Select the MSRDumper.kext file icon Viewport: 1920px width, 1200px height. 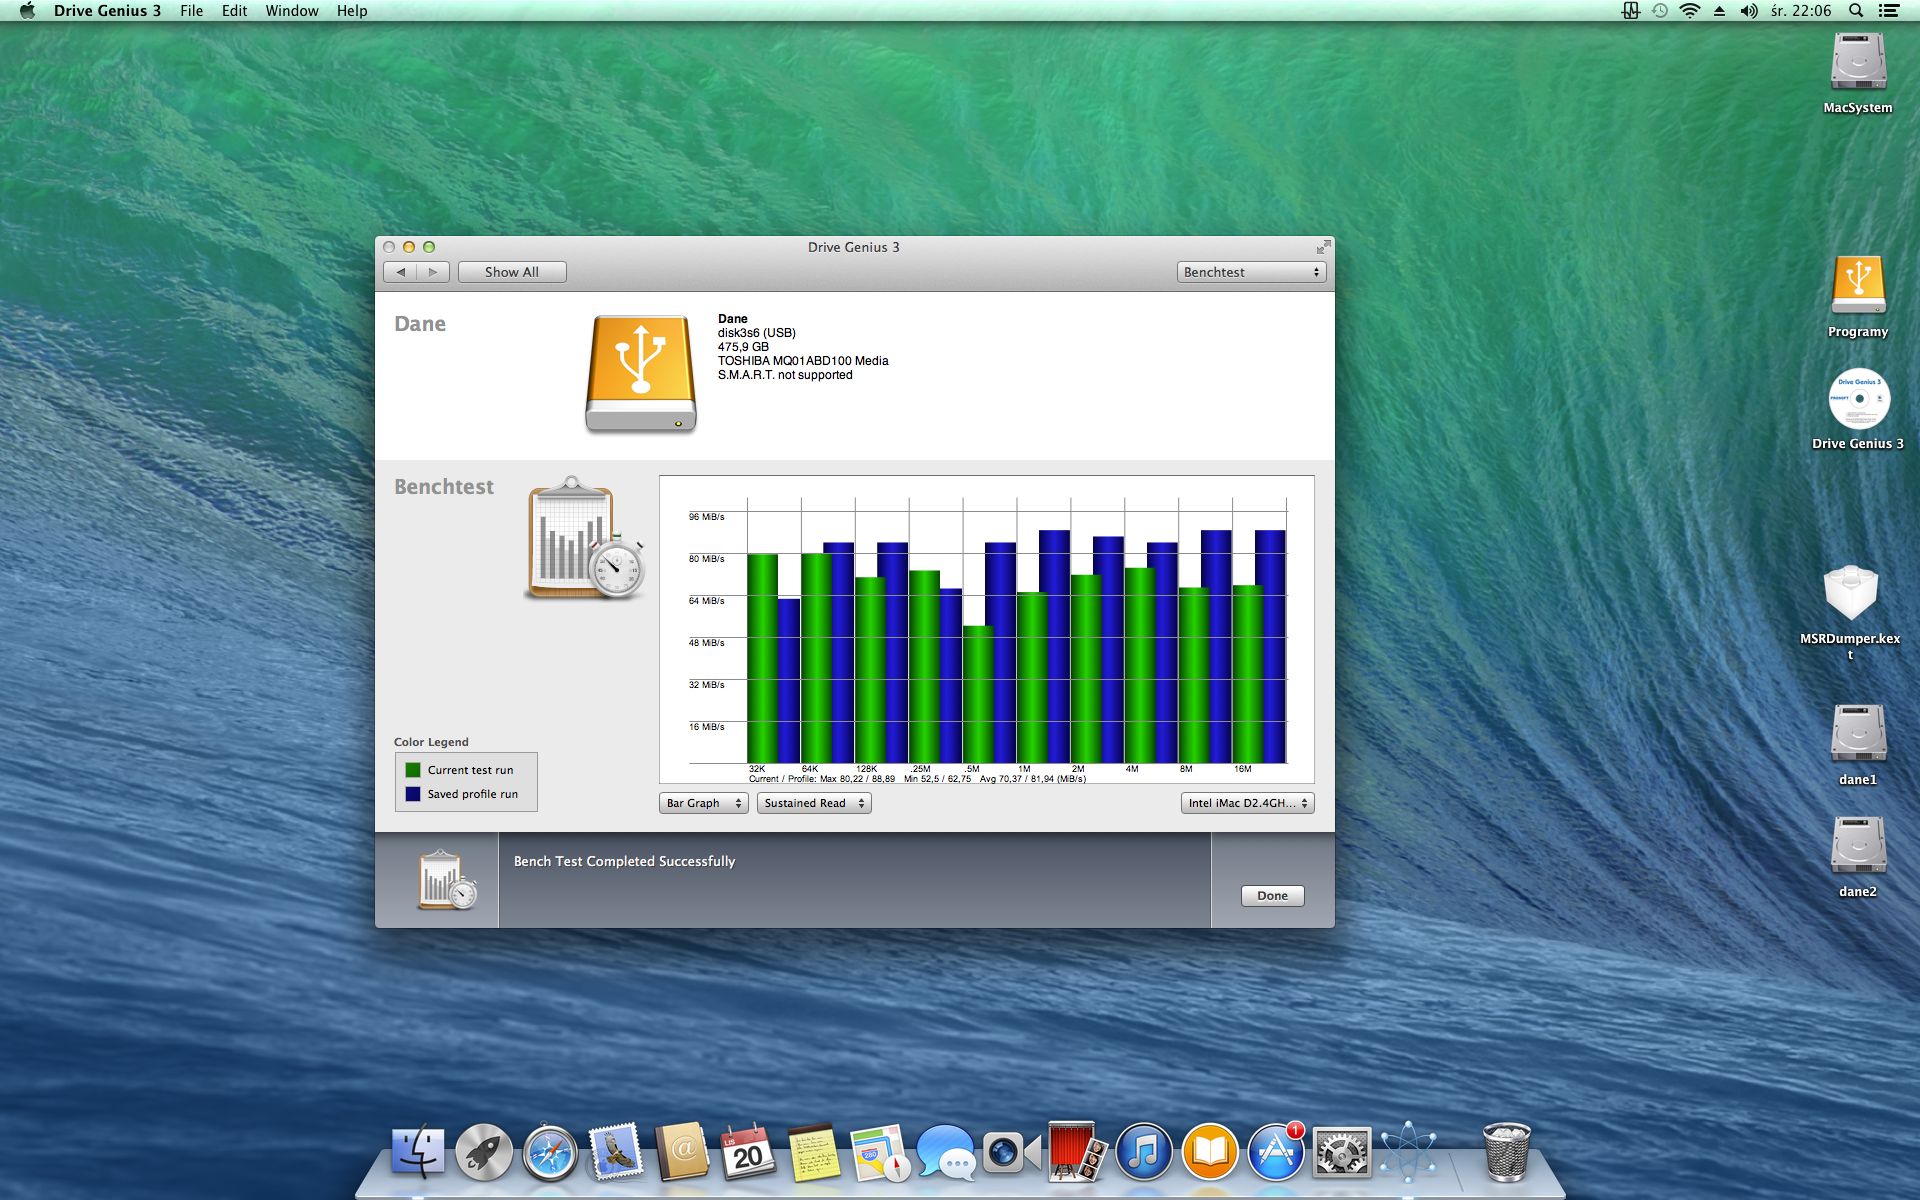[x=1851, y=593]
